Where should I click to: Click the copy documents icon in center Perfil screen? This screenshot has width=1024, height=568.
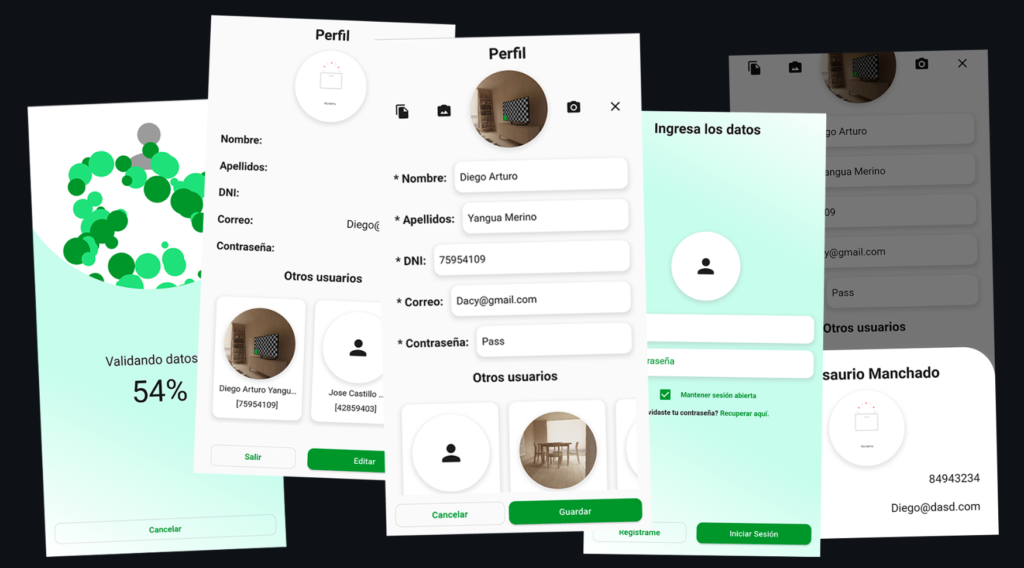pyautogui.click(x=402, y=112)
